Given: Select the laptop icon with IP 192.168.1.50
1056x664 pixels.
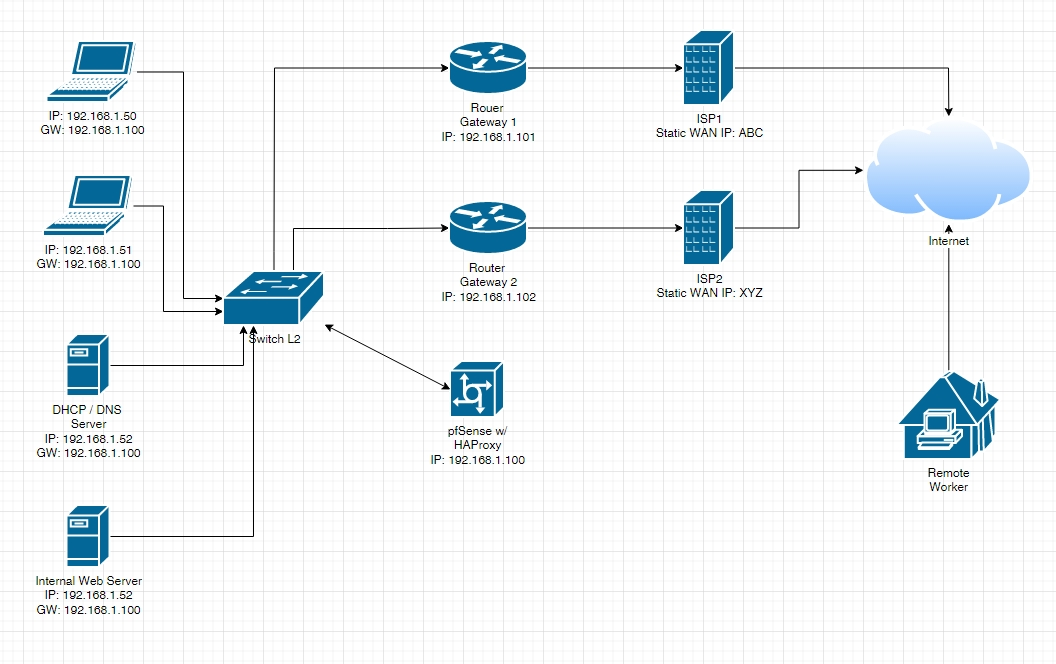Looking at the screenshot, I should tap(91, 72).
